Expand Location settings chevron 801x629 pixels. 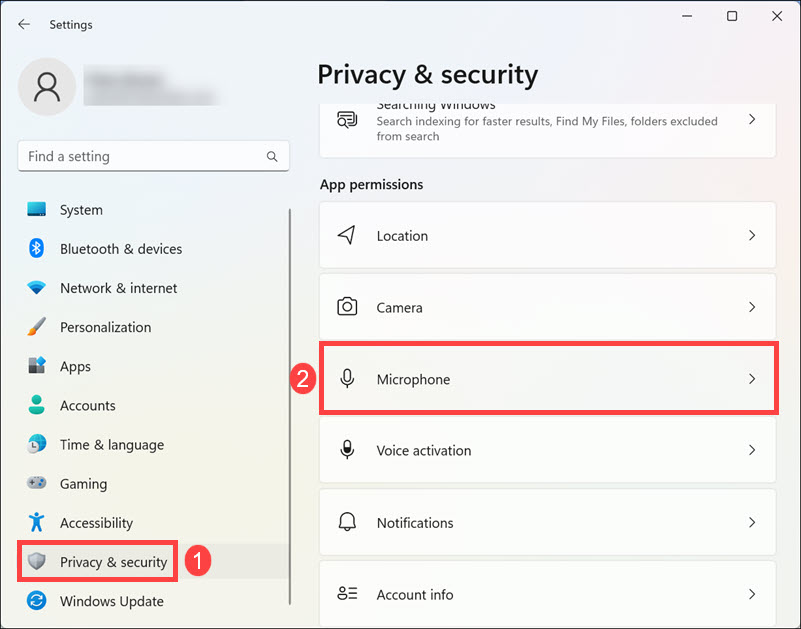point(752,236)
